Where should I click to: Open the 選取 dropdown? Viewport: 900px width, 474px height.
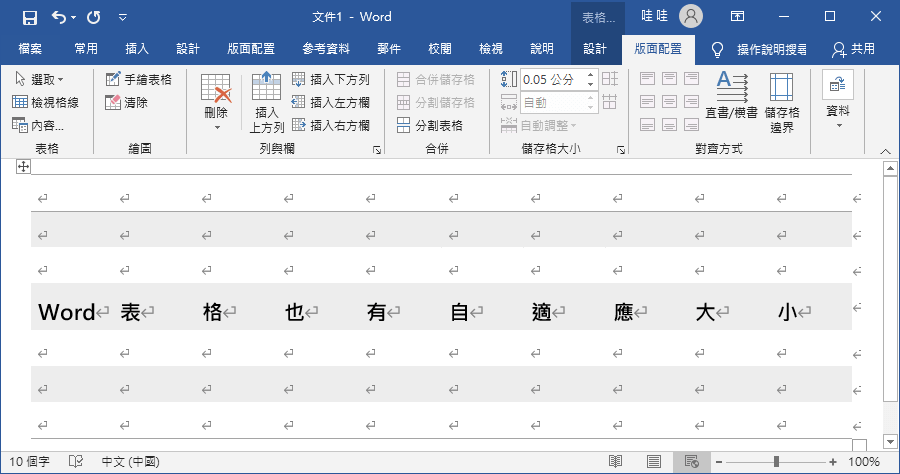[x=39, y=79]
